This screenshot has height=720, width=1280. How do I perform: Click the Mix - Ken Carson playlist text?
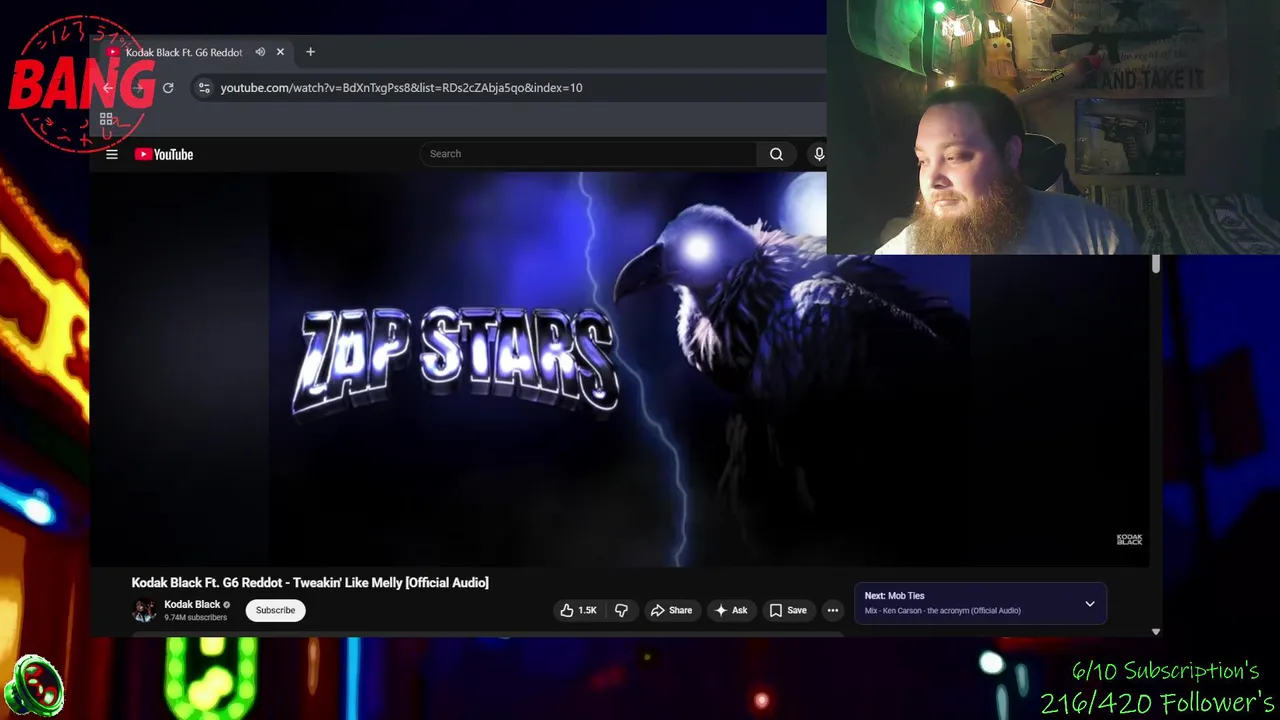click(943, 611)
